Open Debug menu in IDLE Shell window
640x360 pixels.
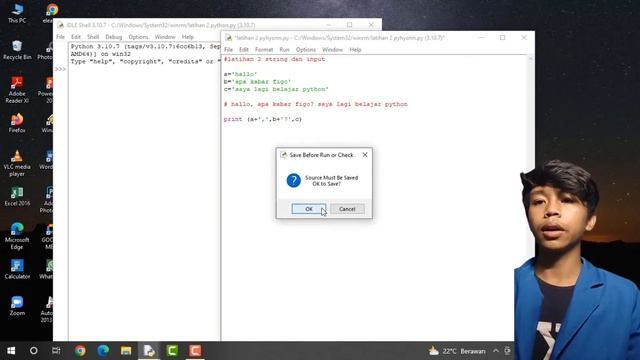pyautogui.click(x=113, y=37)
